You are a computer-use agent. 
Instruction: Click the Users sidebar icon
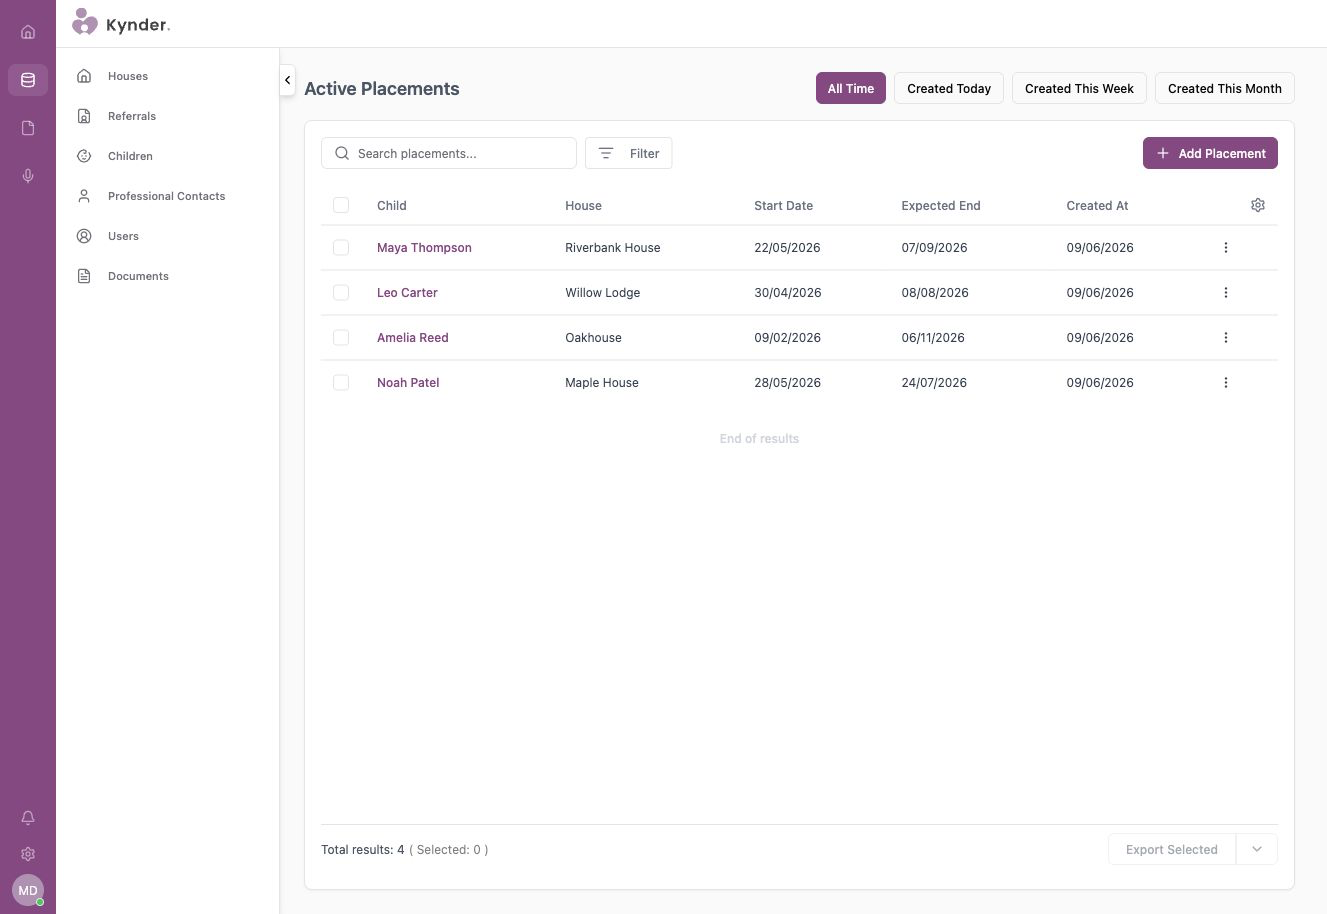[x=85, y=236]
